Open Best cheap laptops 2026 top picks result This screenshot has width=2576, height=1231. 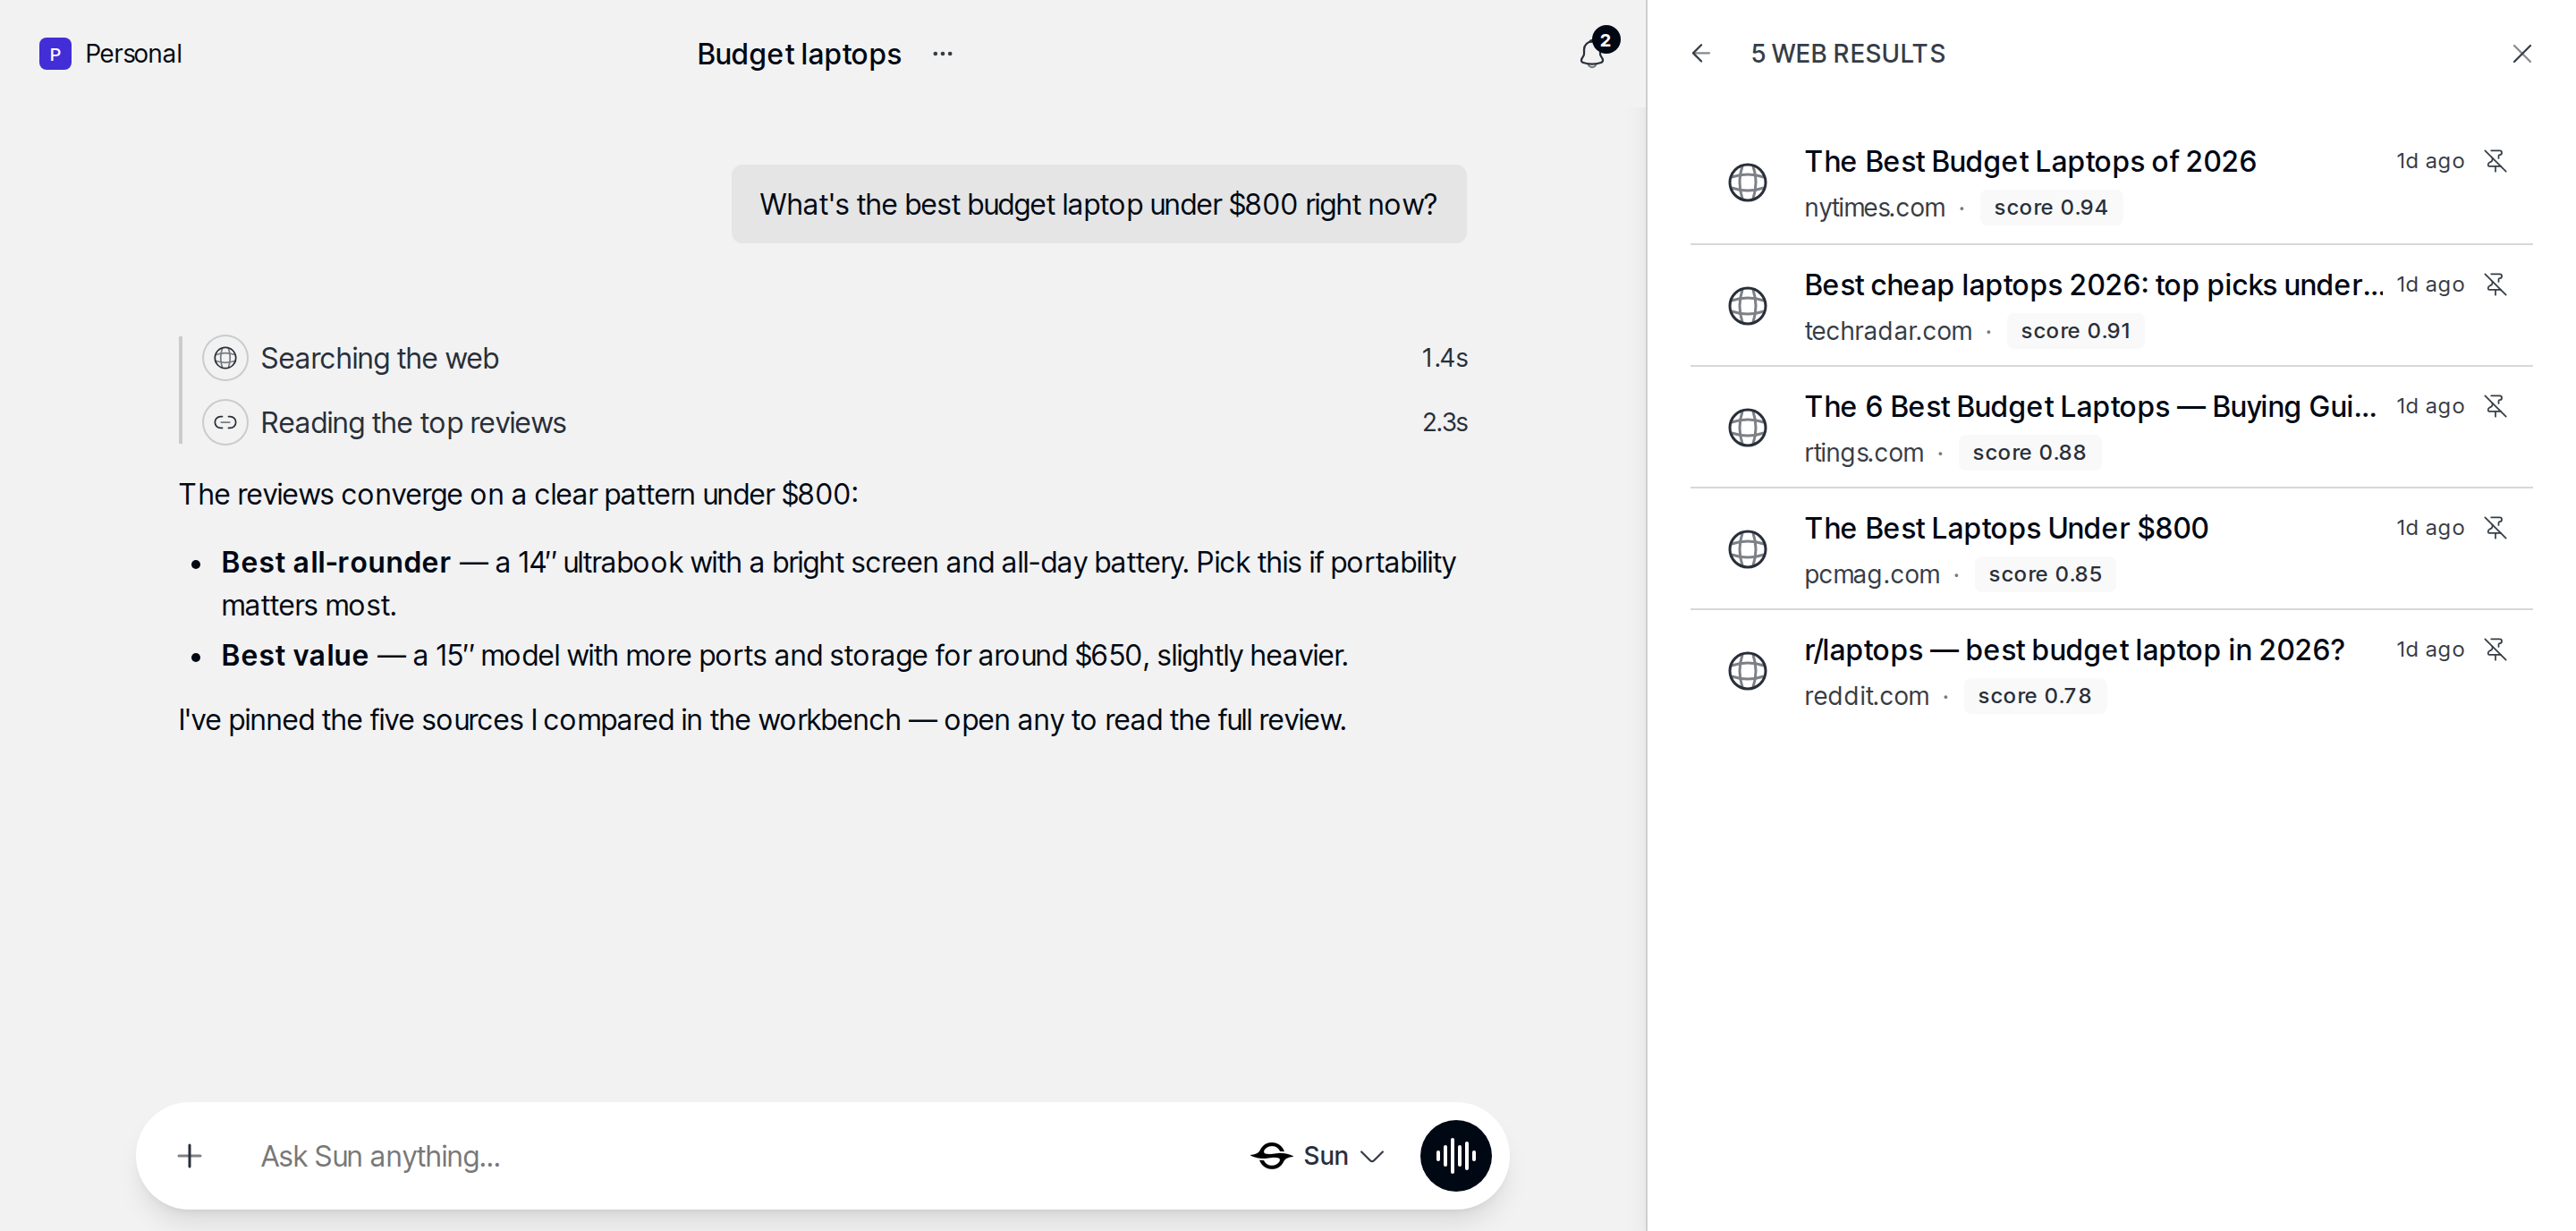click(x=2093, y=285)
